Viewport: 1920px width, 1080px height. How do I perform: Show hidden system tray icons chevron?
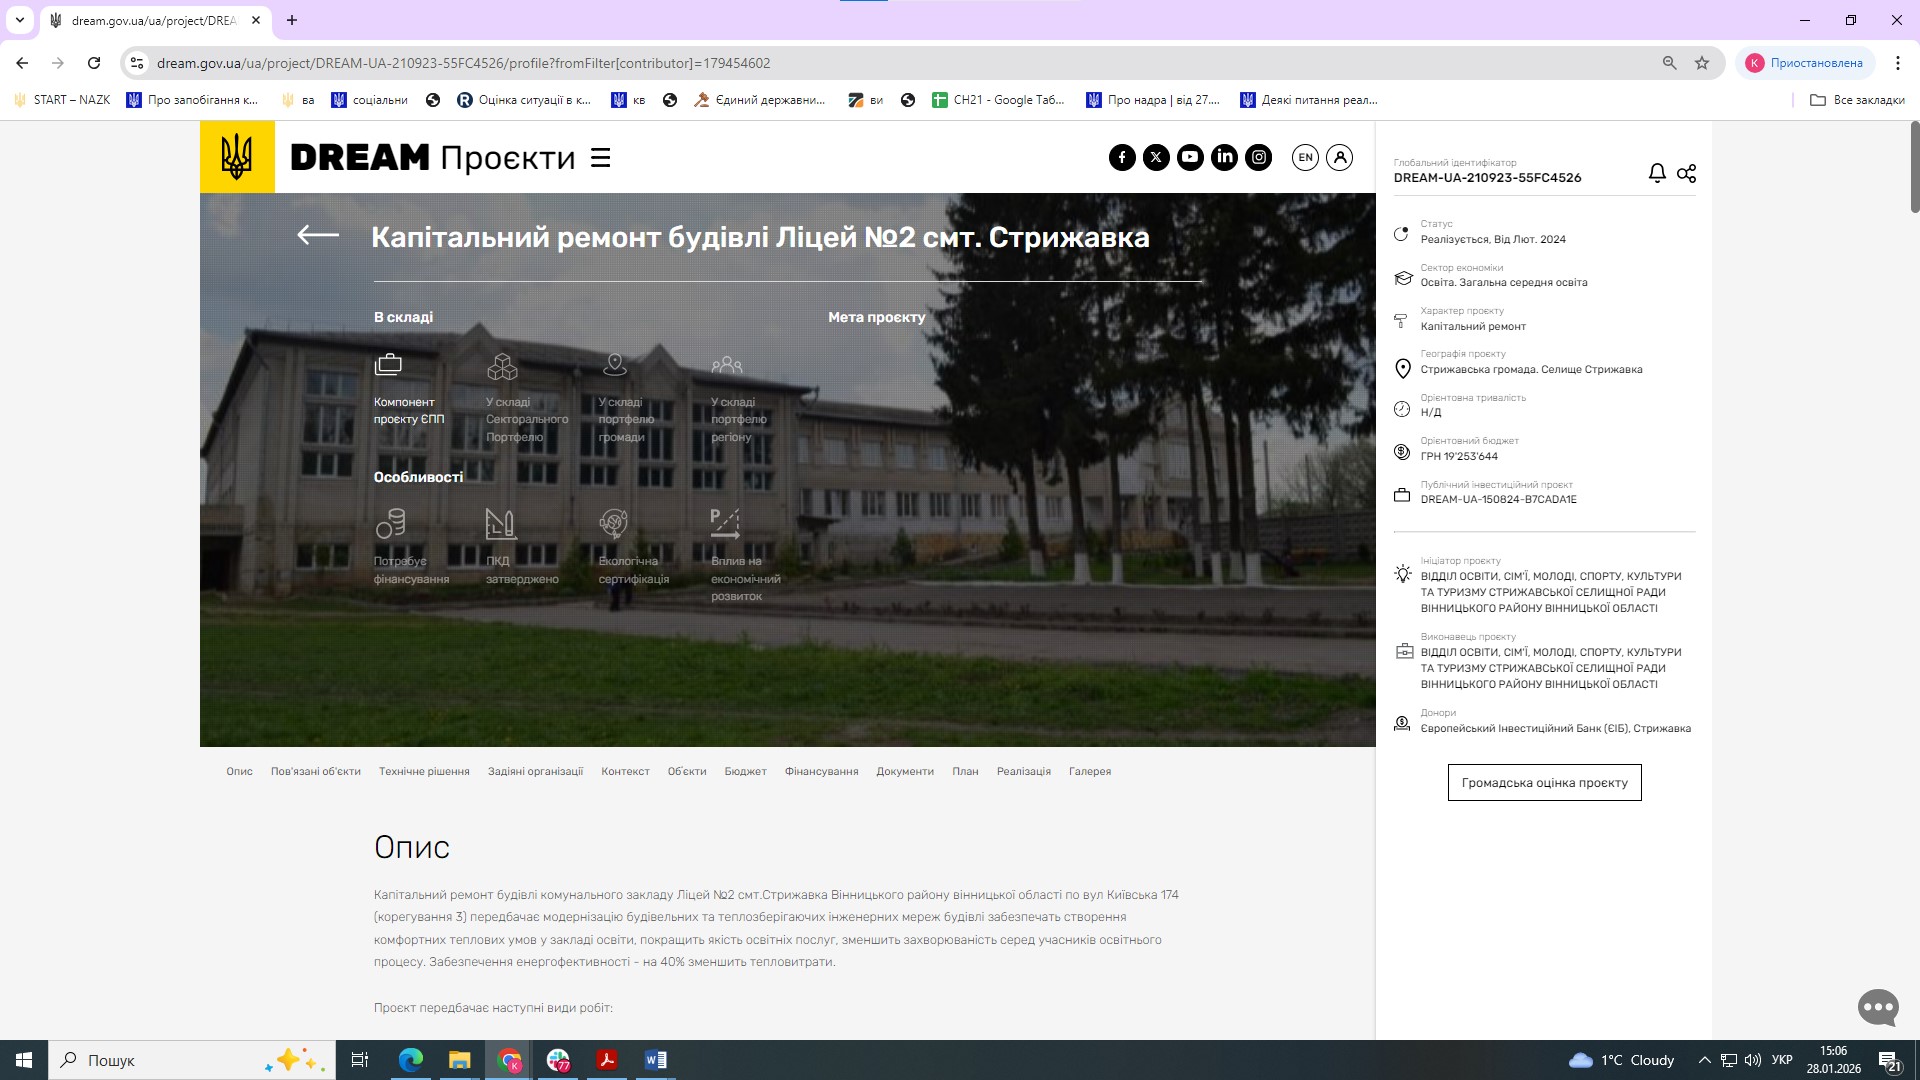pos(1704,1060)
